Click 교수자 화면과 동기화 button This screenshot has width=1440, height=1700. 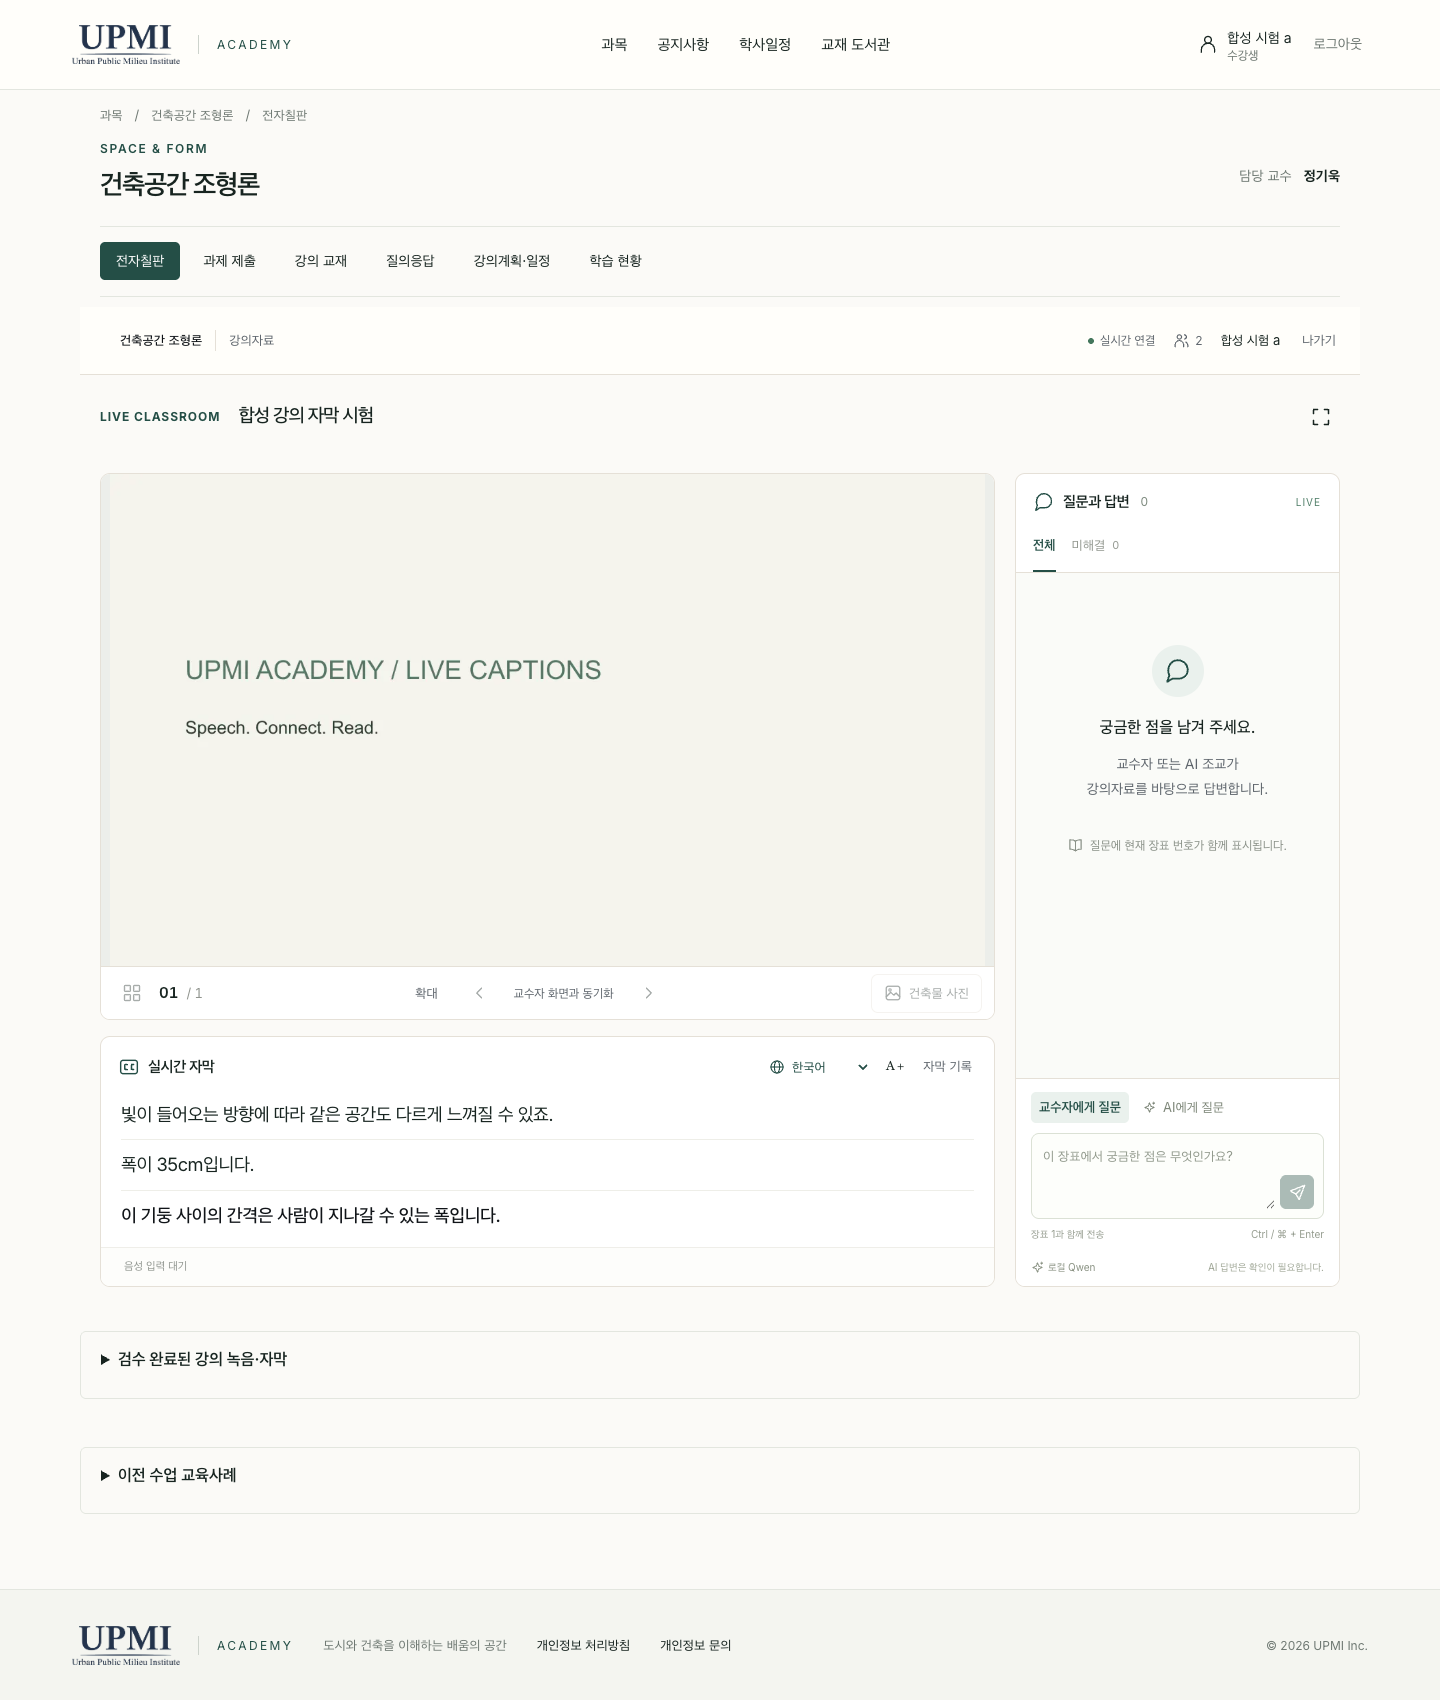(563, 993)
